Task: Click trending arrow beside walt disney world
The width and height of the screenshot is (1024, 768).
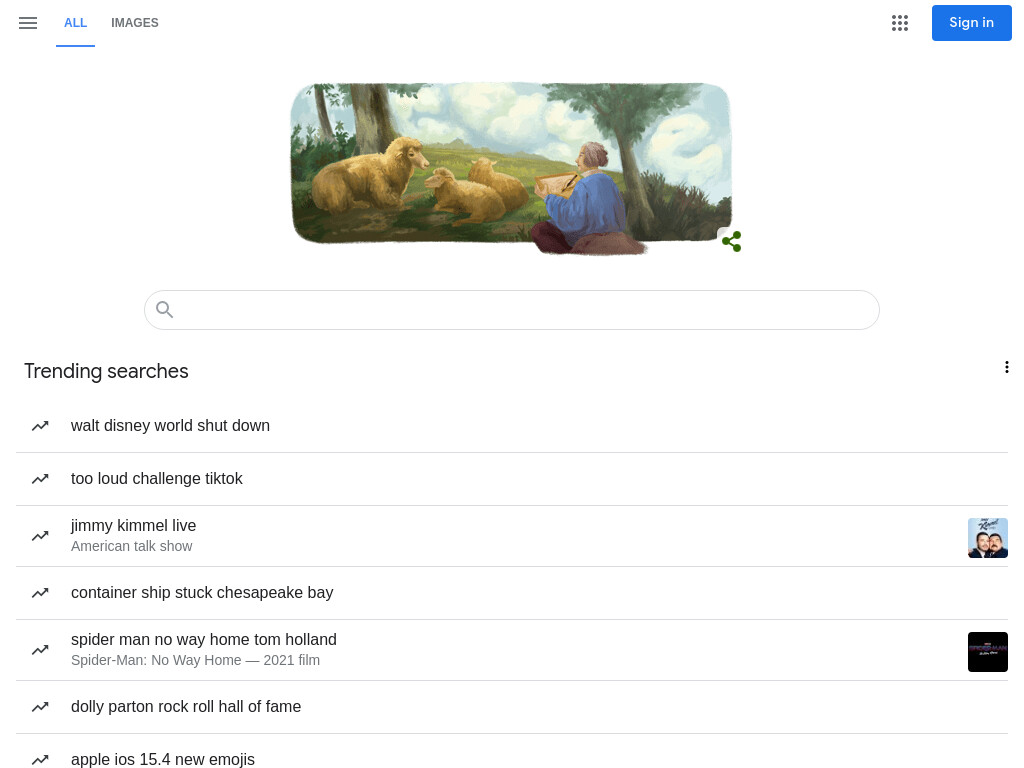Action: (40, 426)
